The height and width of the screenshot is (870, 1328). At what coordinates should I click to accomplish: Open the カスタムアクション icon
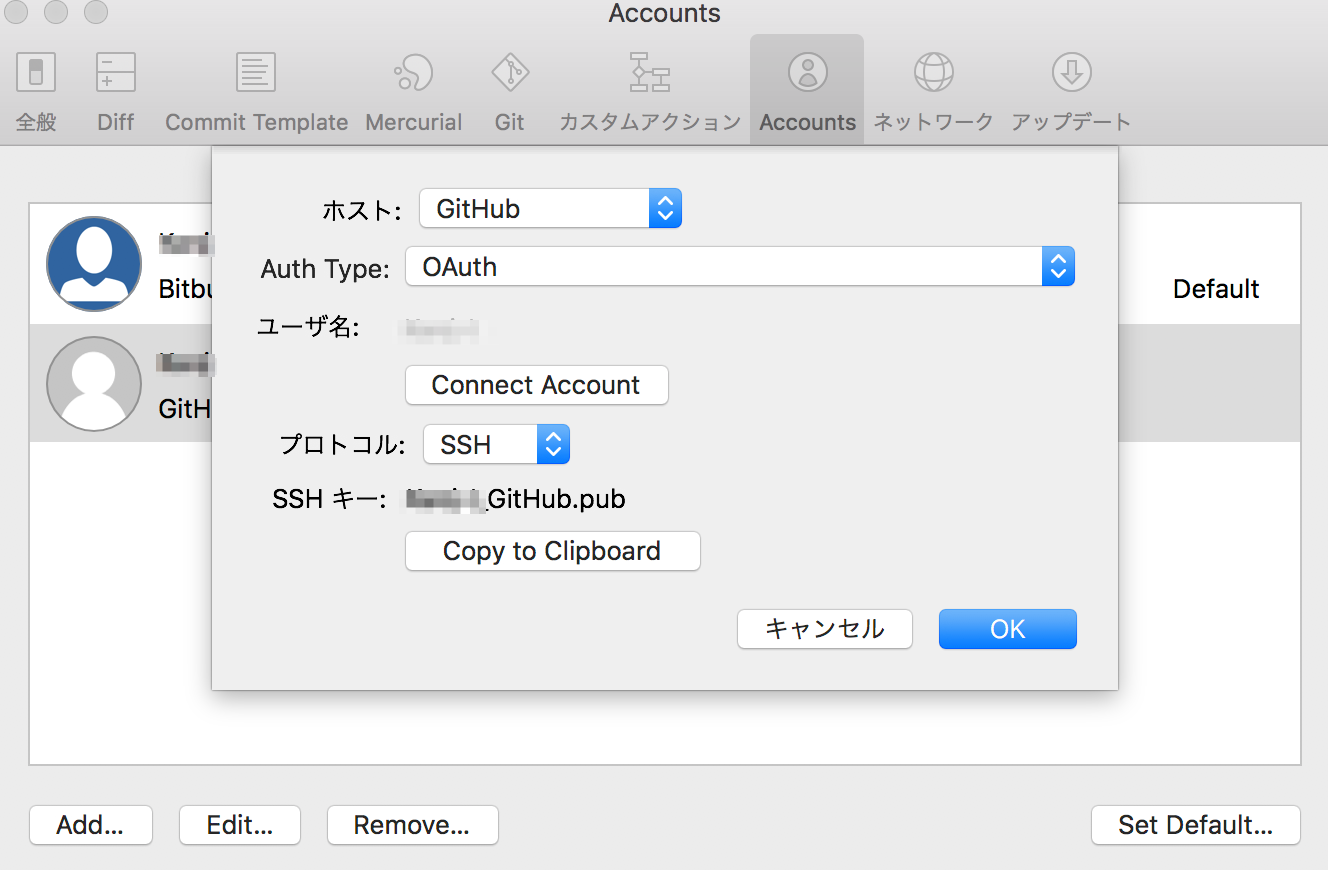pos(650,73)
